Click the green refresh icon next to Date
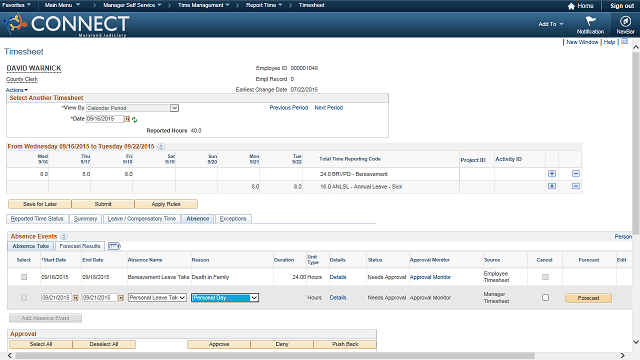The width and height of the screenshot is (640, 360). [x=134, y=120]
